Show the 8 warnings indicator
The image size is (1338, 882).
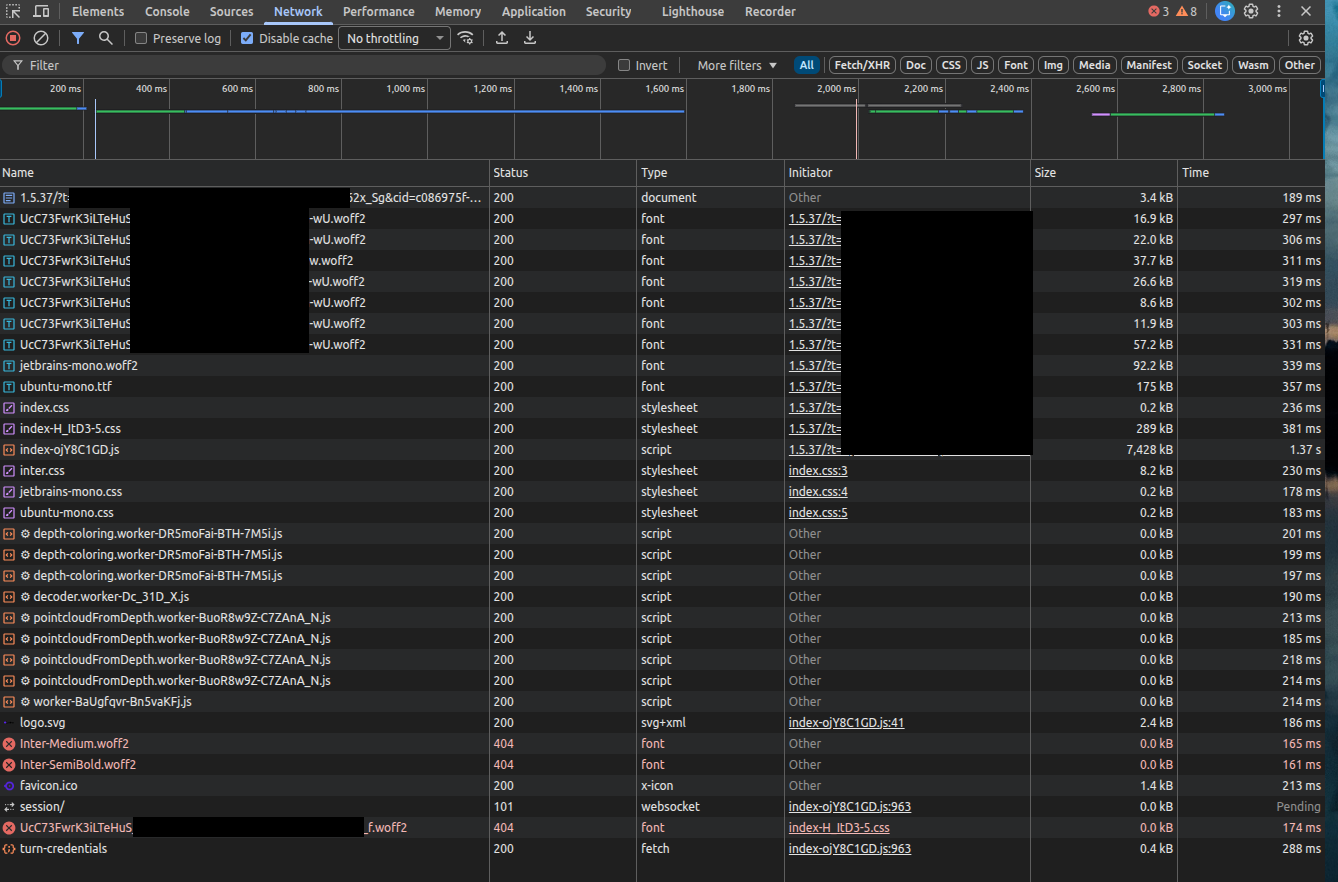tap(1187, 11)
